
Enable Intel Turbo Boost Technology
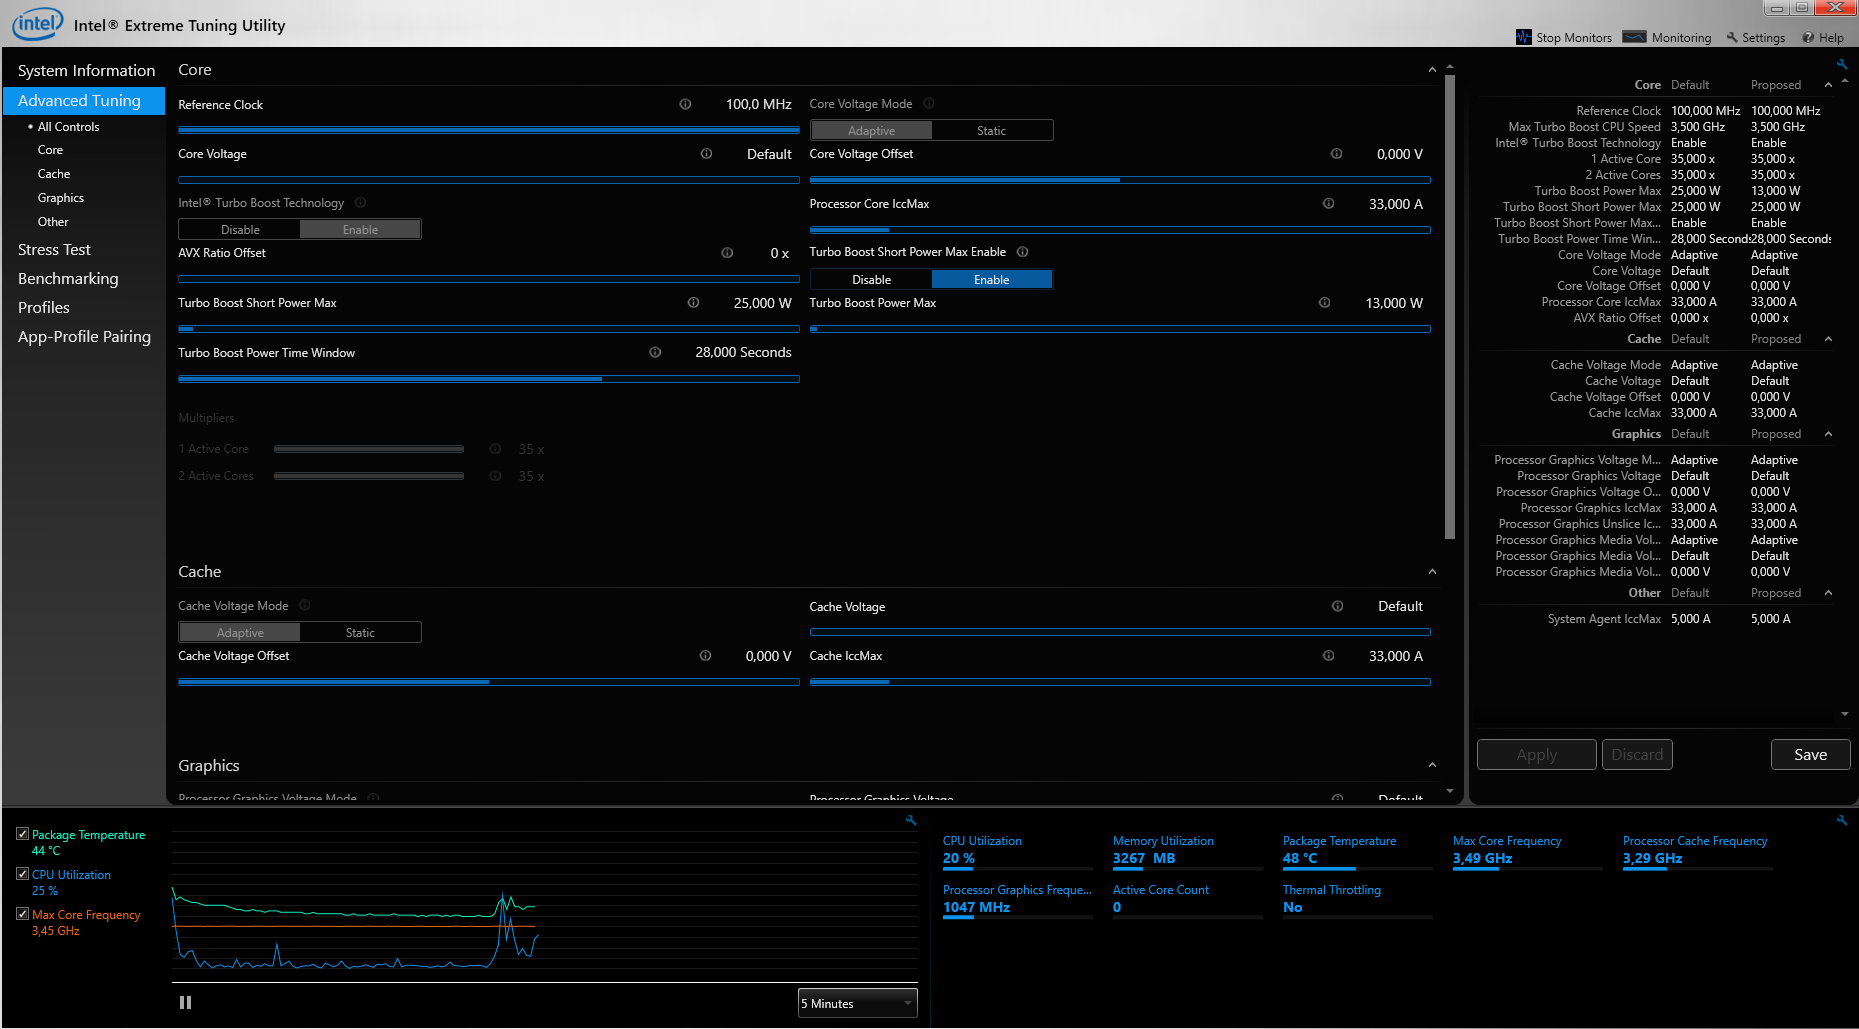click(361, 230)
